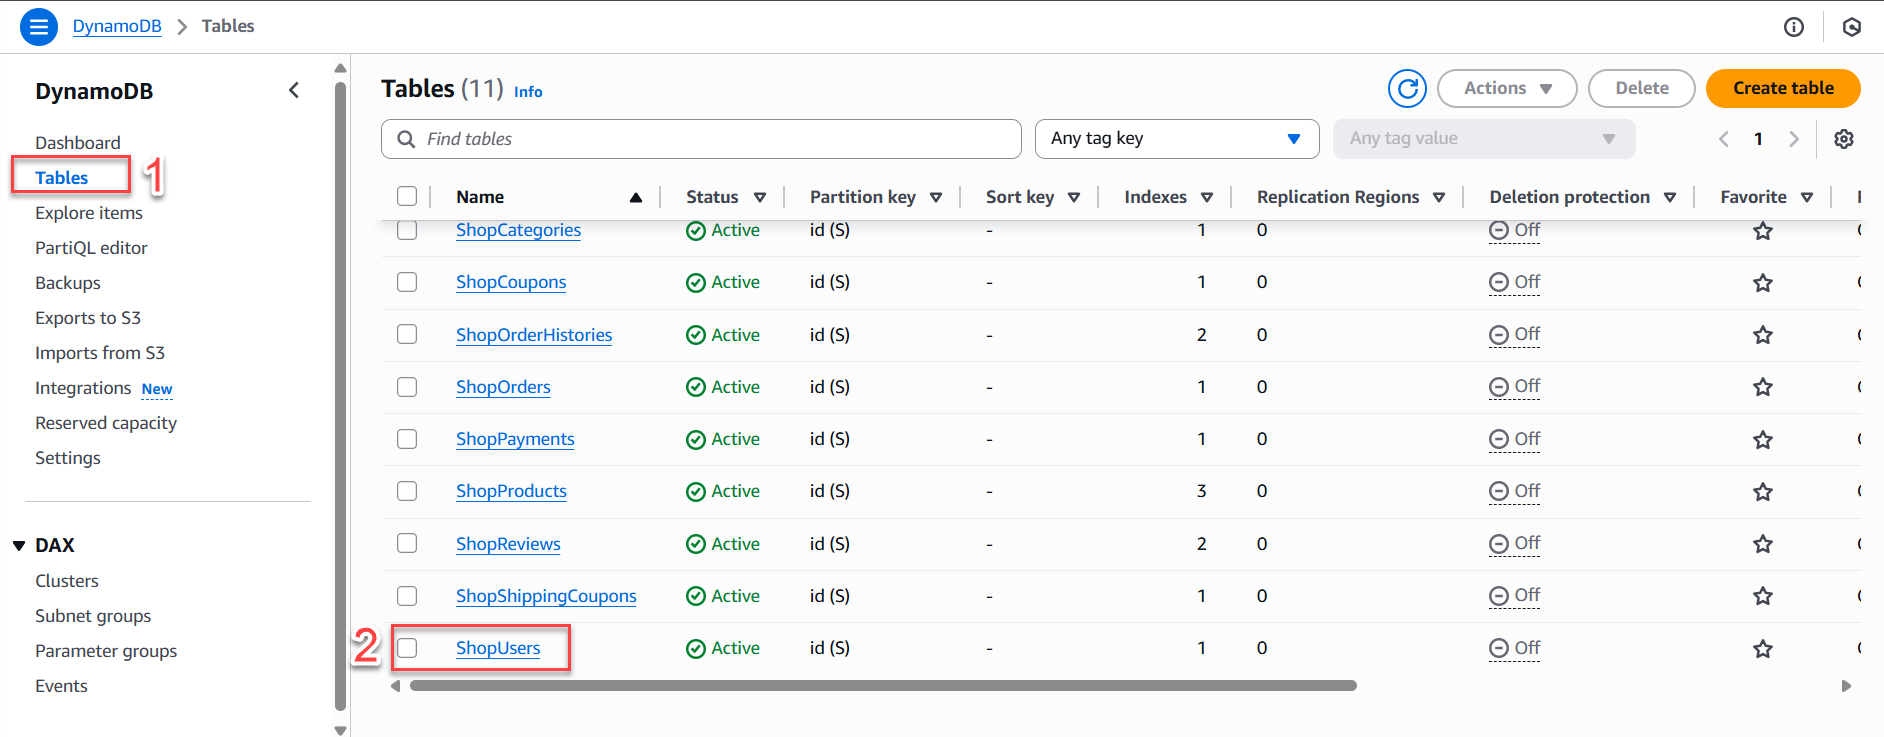Open DAX Clusters page
Image resolution: width=1884 pixels, height=737 pixels.
(x=67, y=581)
